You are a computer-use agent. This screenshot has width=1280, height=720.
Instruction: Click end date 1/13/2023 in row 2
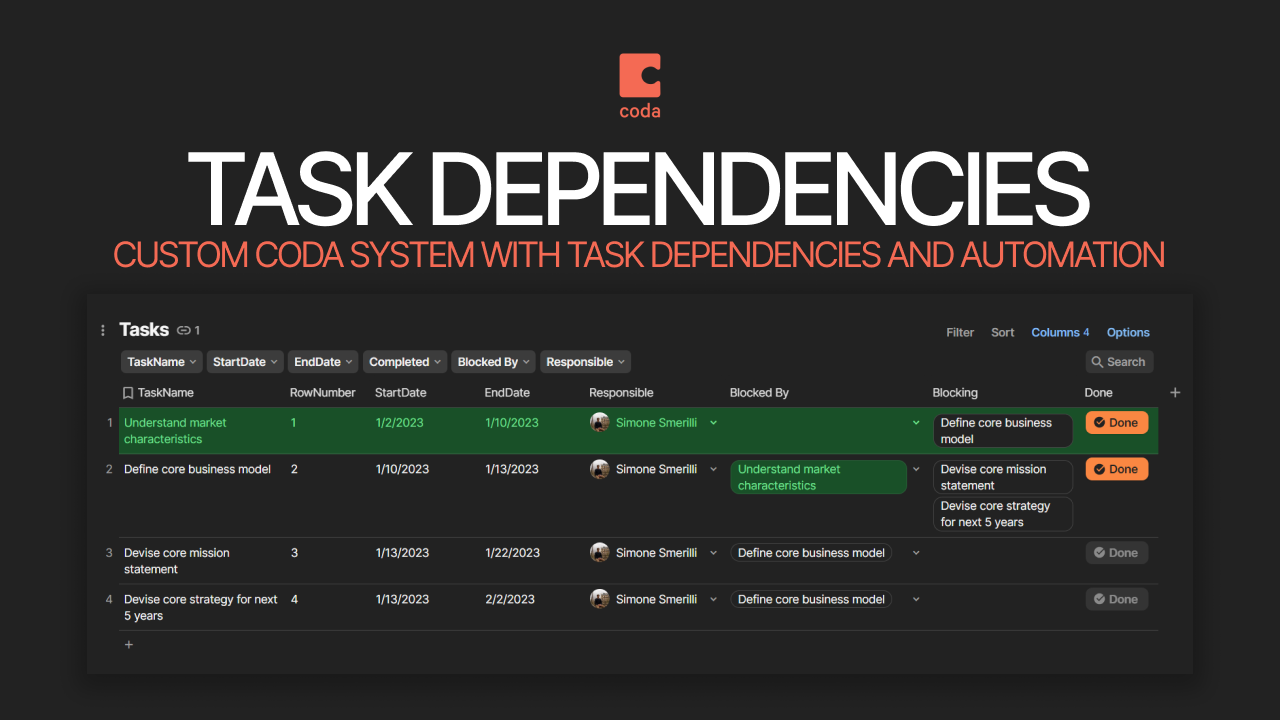[512, 469]
